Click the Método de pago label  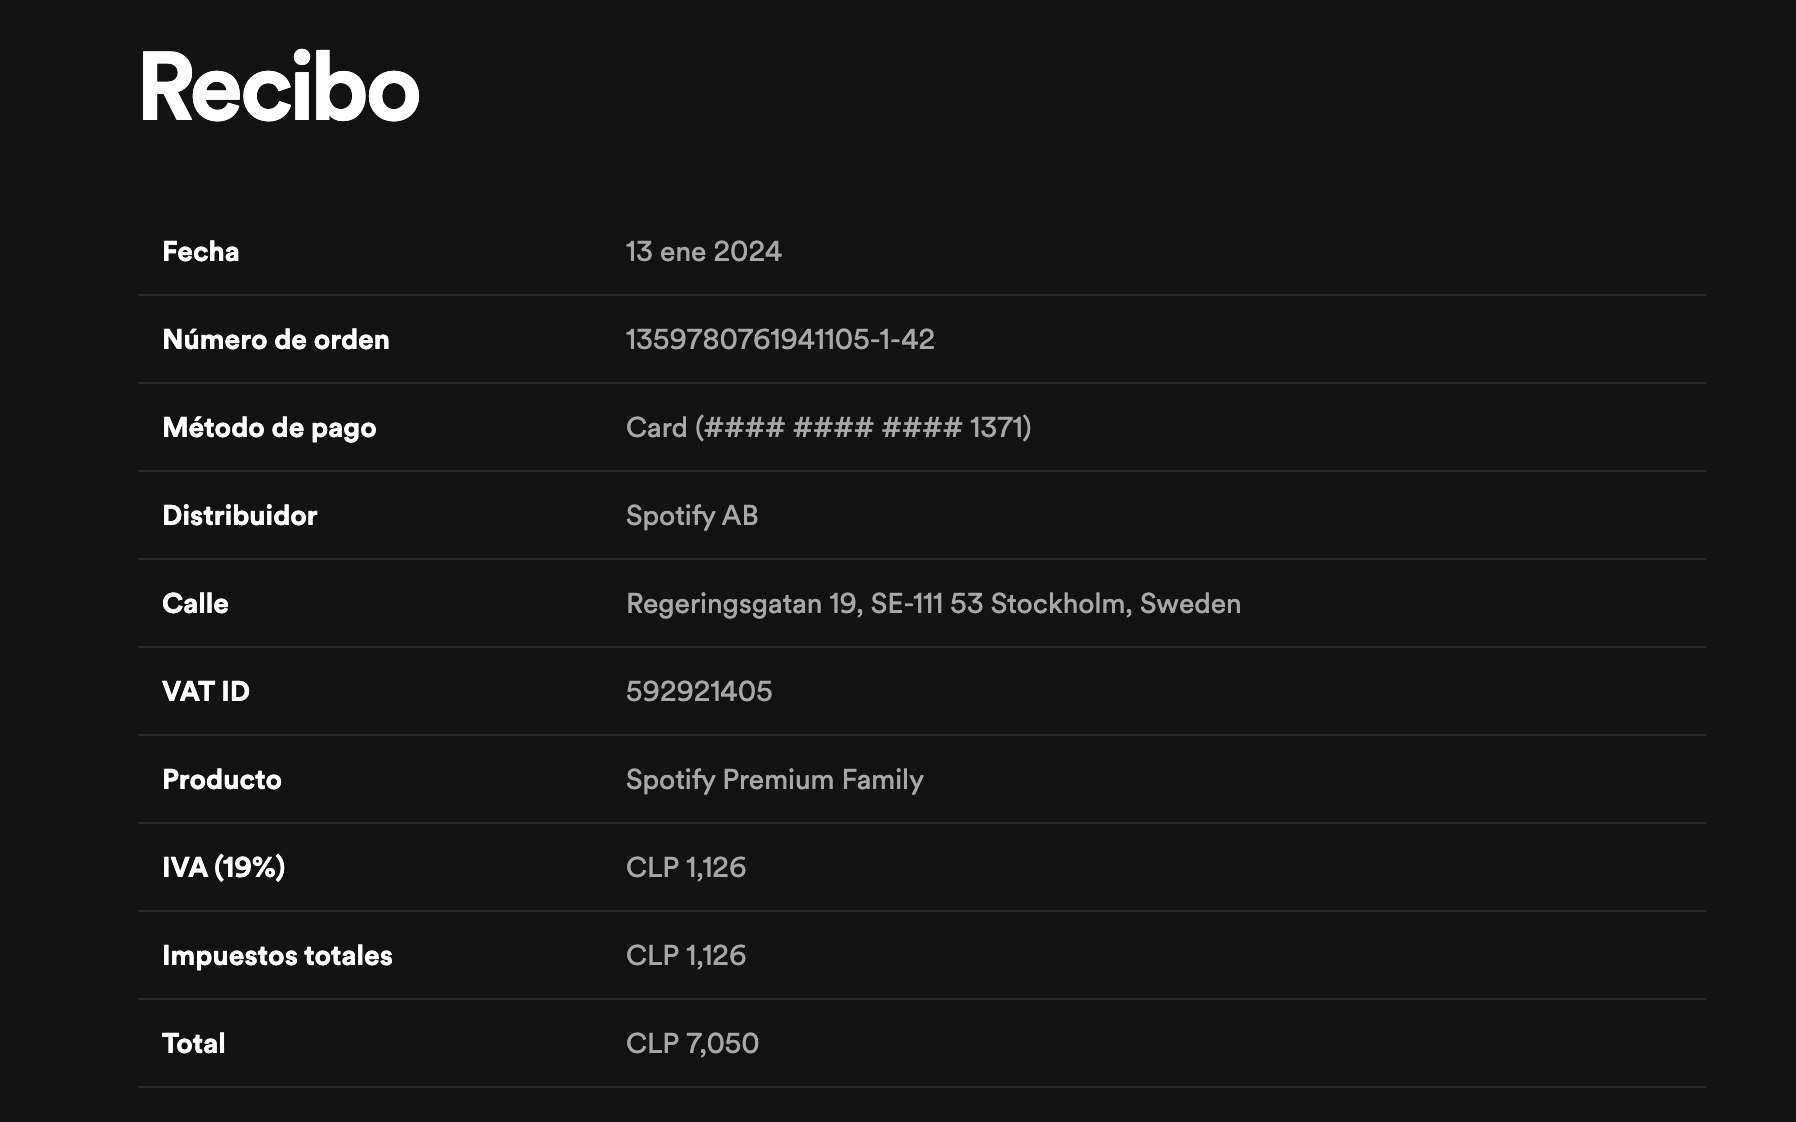[269, 428]
